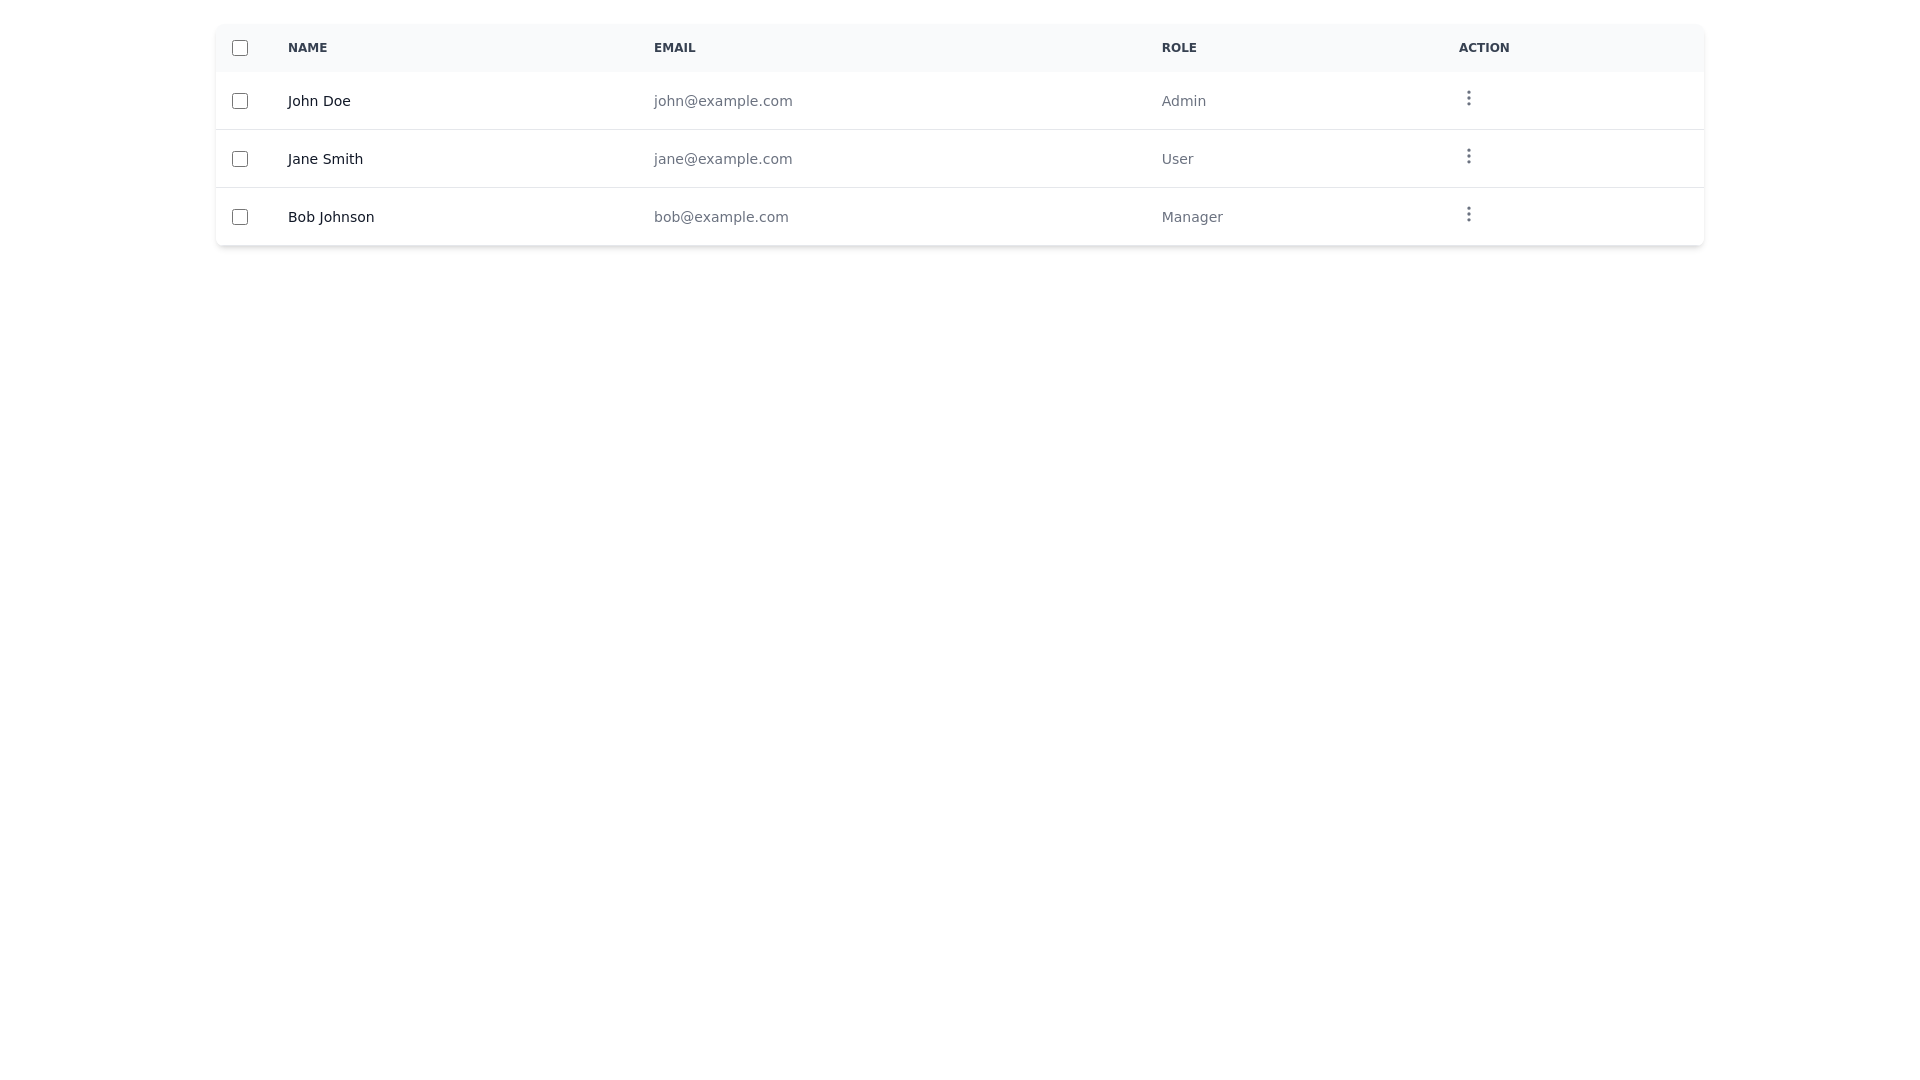Click the Admin role label

pyautogui.click(x=1183, y=101)
